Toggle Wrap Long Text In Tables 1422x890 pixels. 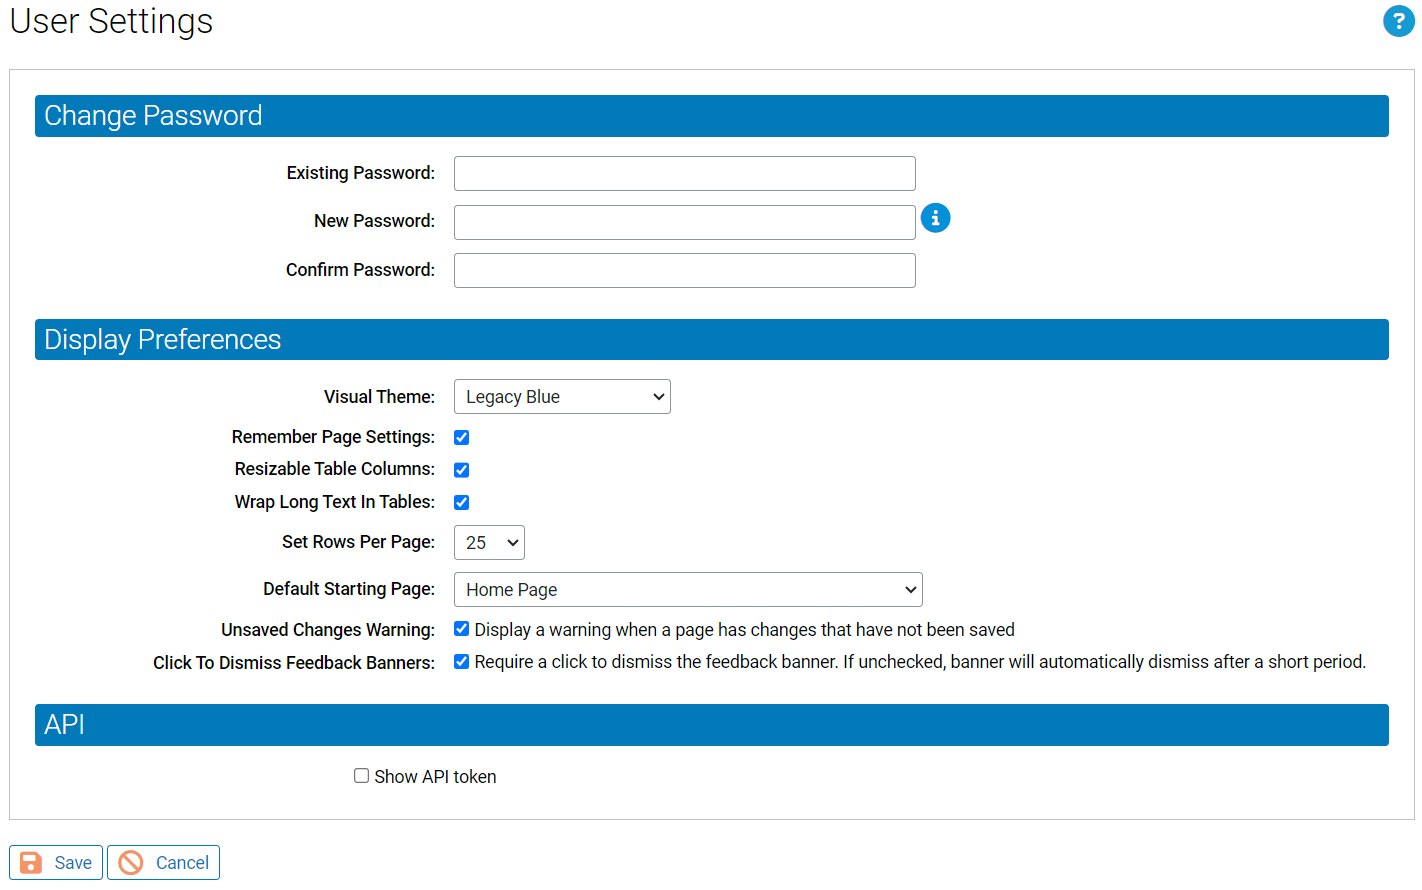point(461,502)
